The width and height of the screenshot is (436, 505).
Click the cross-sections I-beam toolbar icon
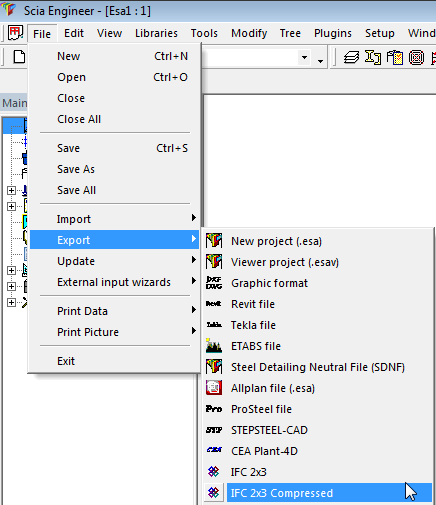(x=373, y=57)
